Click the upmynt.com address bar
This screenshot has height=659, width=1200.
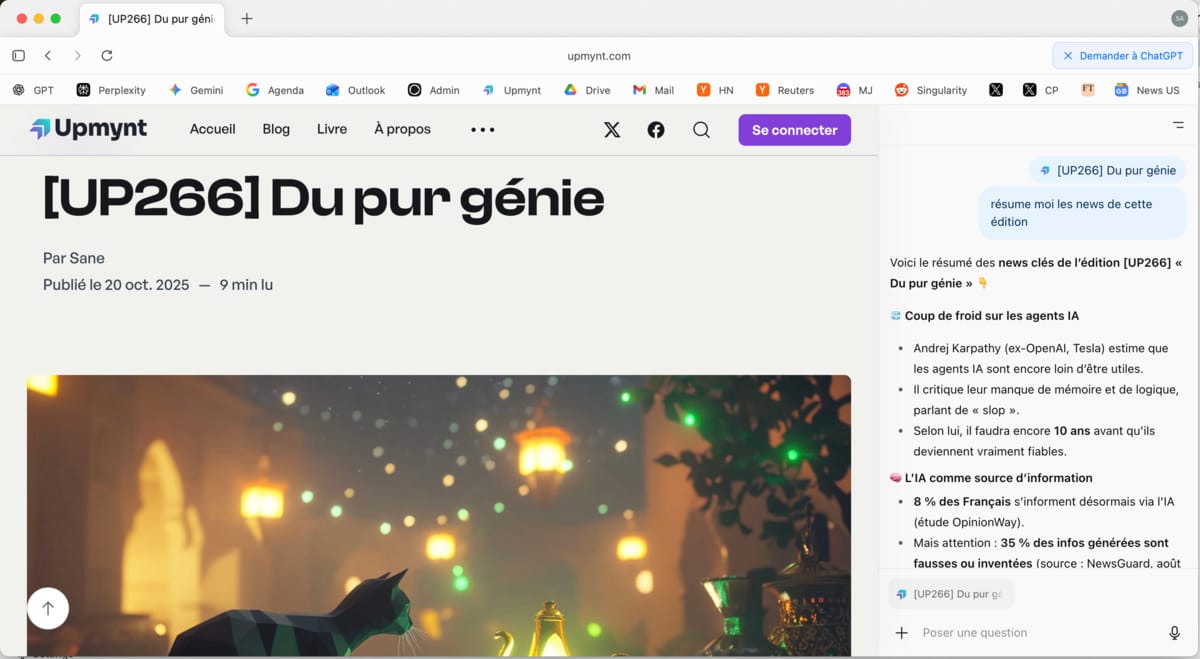tap(599, 56)
